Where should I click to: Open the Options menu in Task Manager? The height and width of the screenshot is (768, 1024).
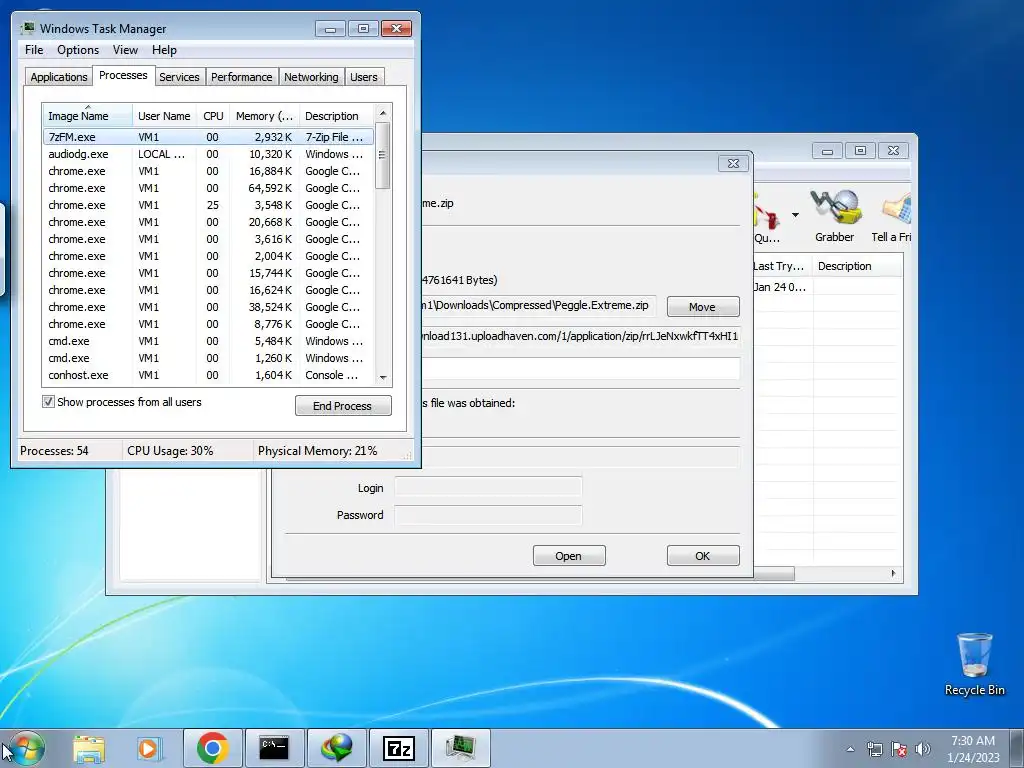coord(78,50)
